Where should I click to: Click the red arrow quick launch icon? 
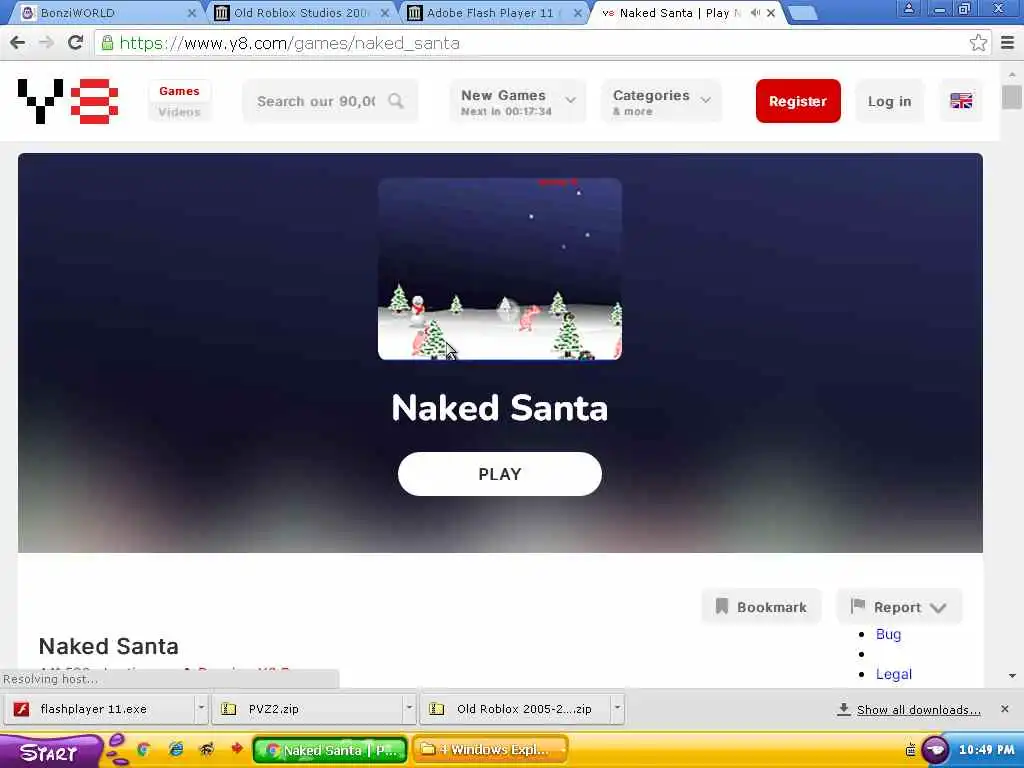coord(236,749)
